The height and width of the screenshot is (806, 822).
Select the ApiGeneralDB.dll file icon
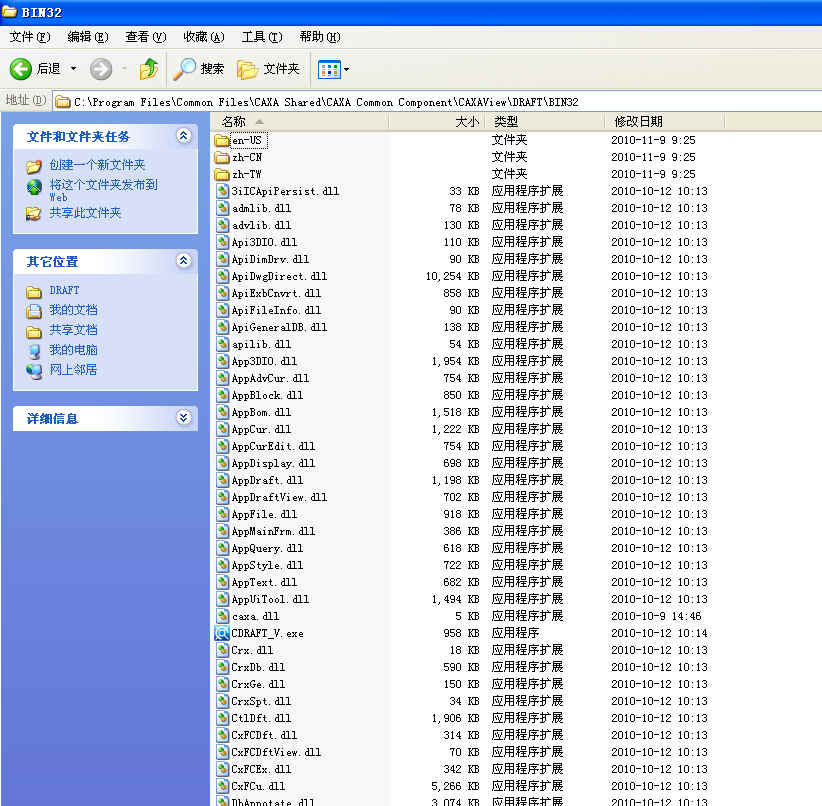point(223,327)
